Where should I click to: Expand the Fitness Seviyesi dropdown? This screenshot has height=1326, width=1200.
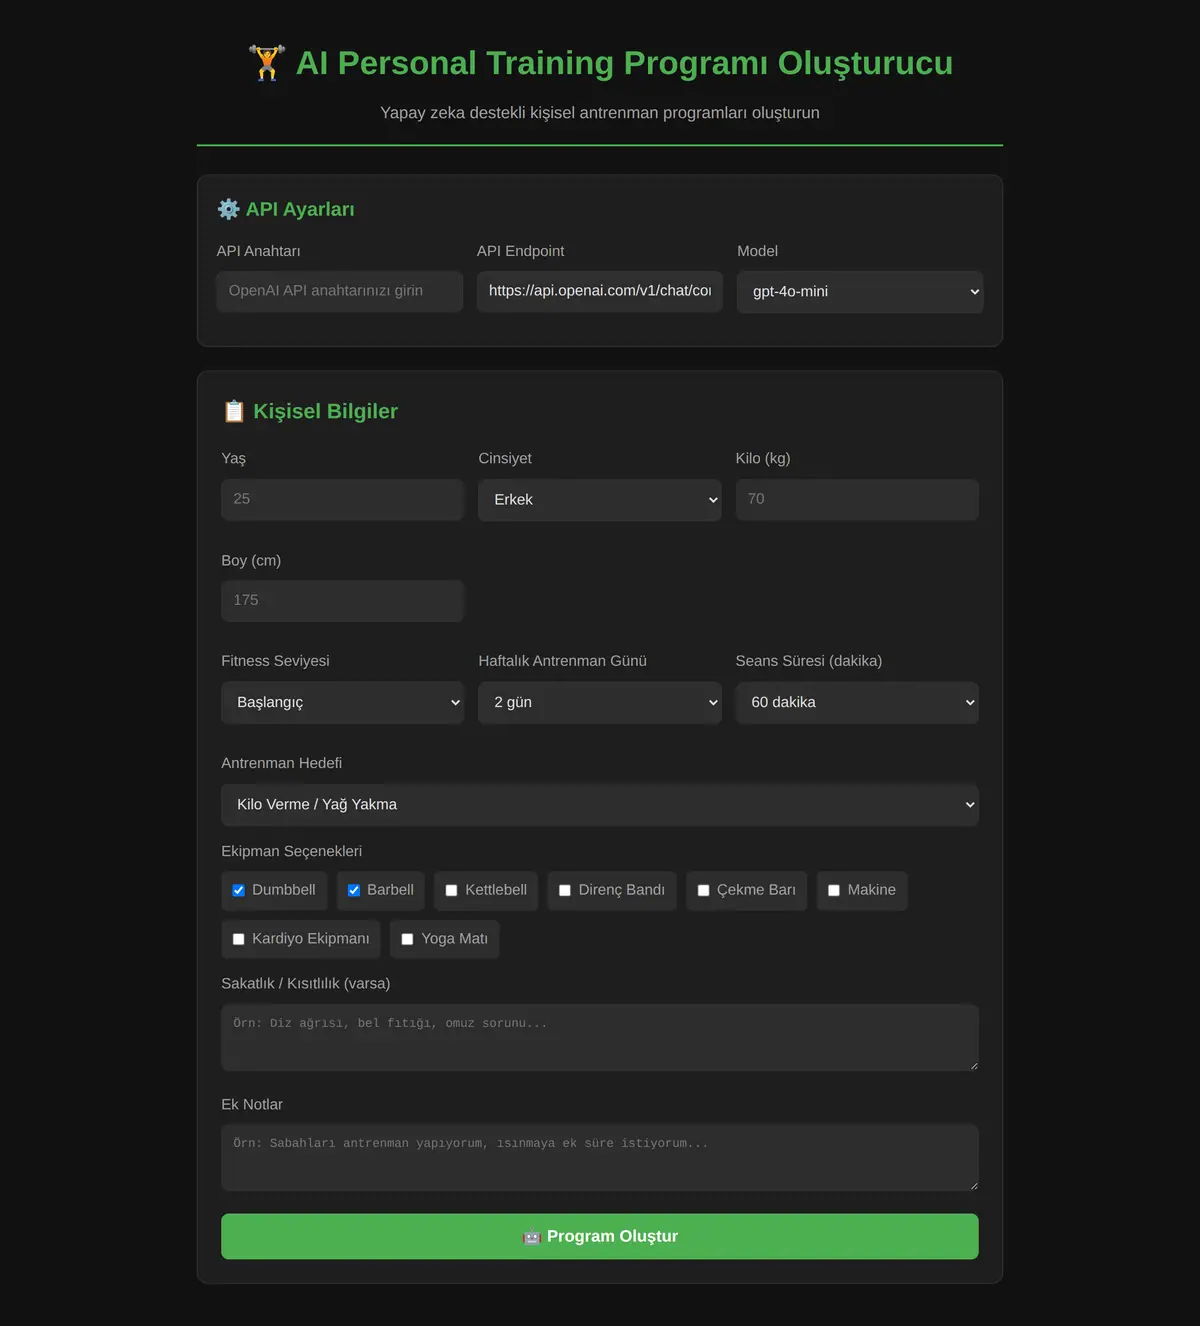click(x=343, y=703)
